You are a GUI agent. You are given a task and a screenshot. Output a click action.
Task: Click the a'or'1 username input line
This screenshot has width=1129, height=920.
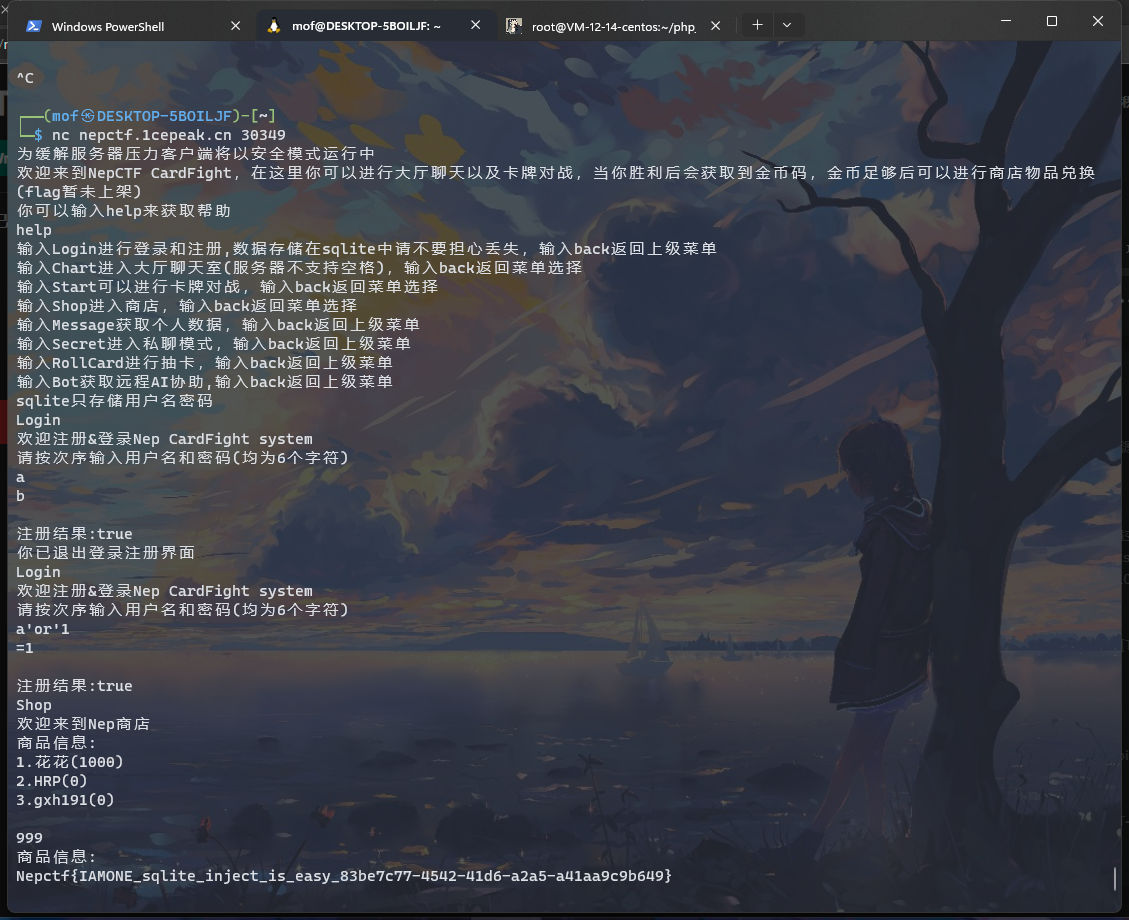(x=42, y=628)
